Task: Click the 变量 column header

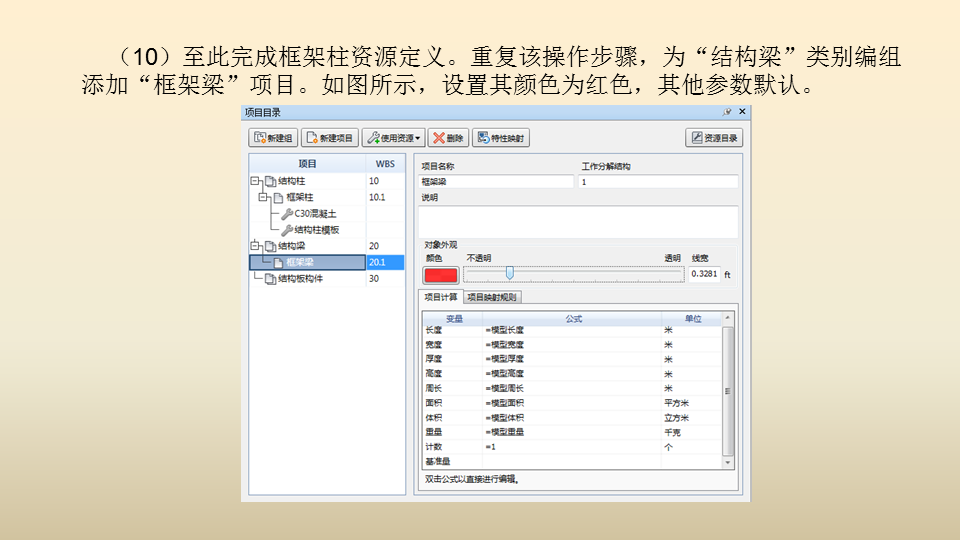Action: point(454,318)
